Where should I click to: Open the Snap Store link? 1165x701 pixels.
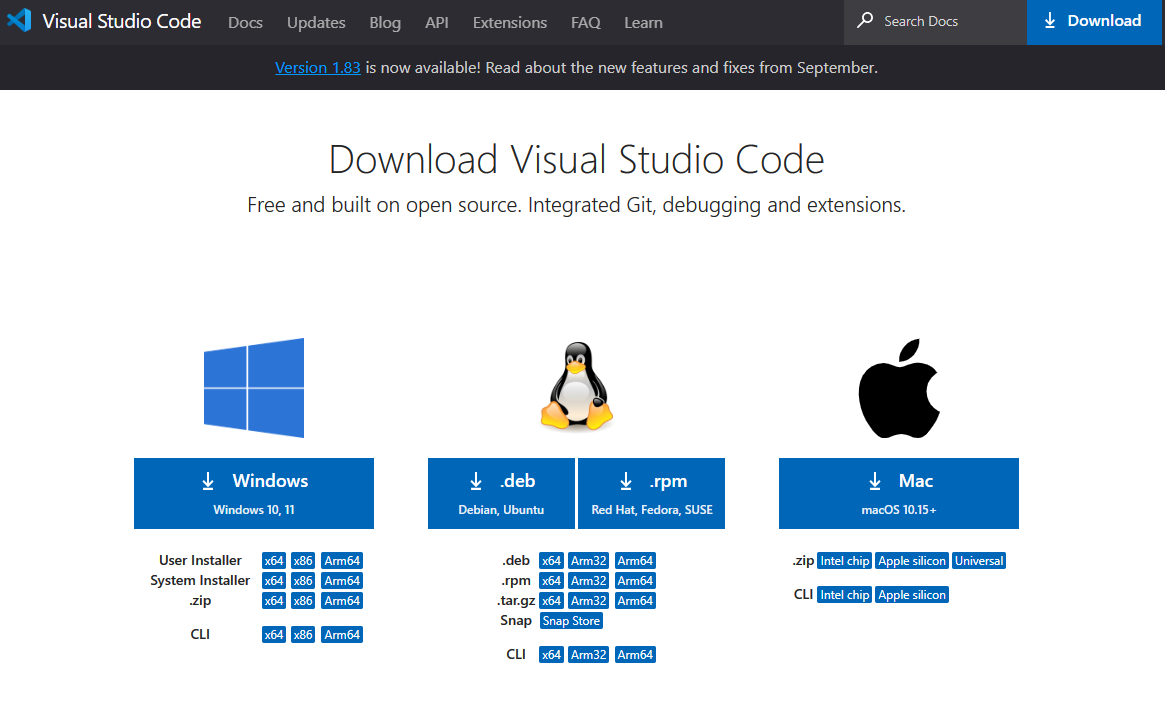[x=571, y=621]
